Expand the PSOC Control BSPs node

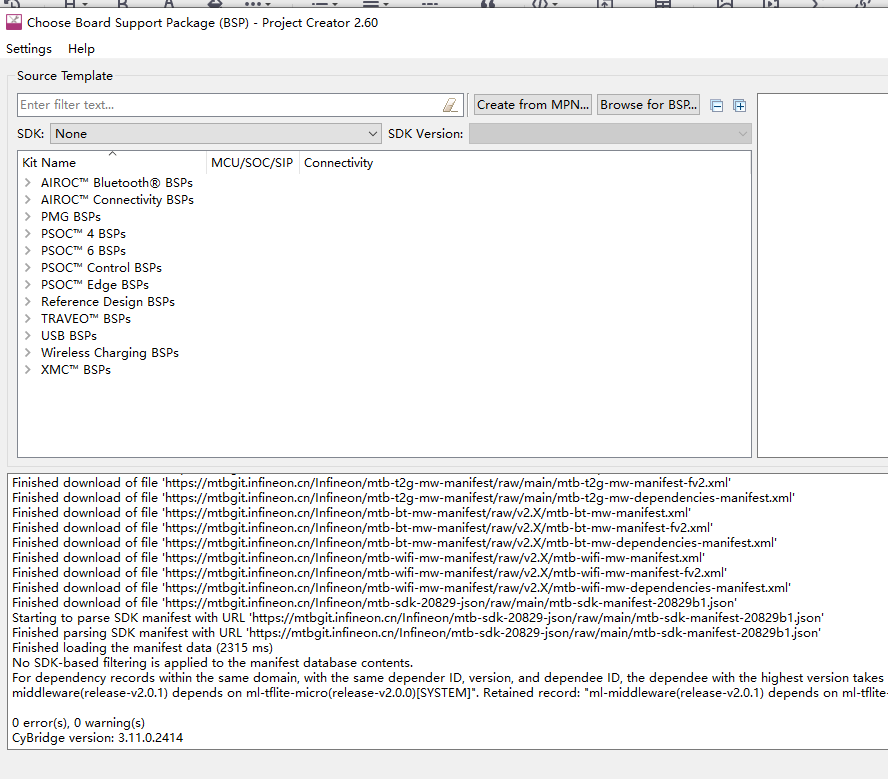click(x=28, y=268)
